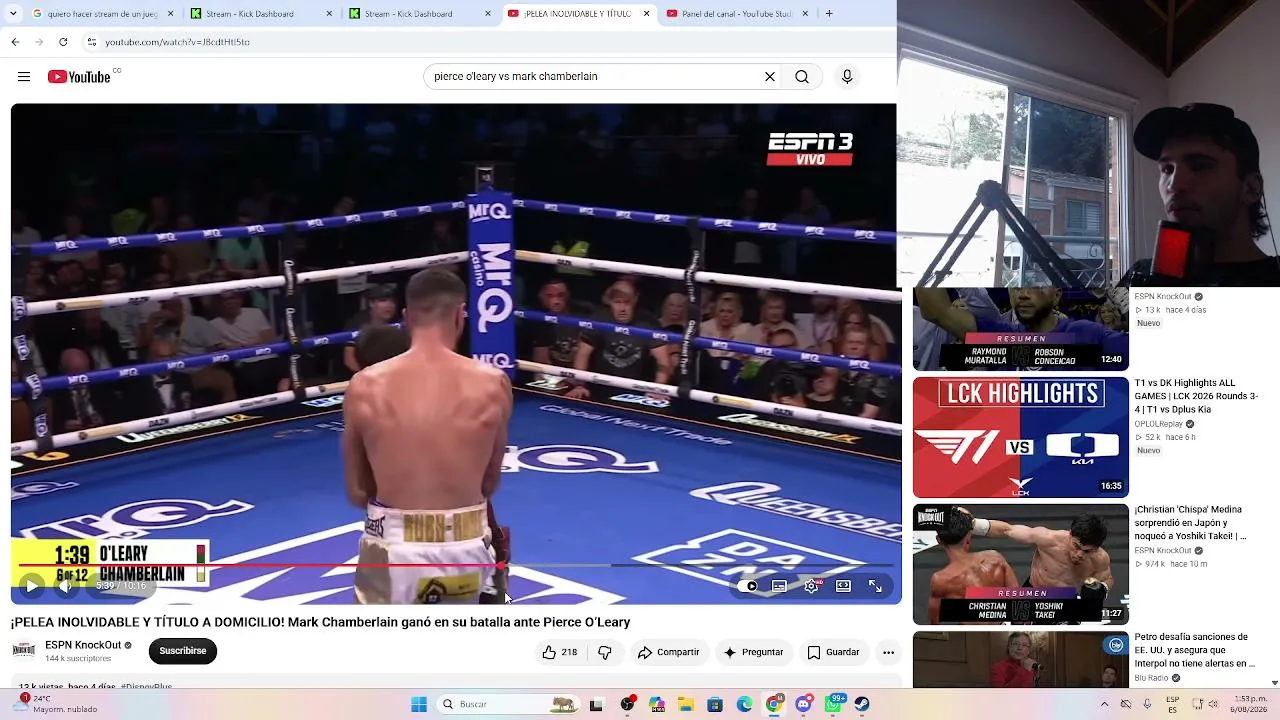The width and height of the screenshot is (1280, 720).
Task: Visit the OPLOLReplay channel link
Action: 1160,424
